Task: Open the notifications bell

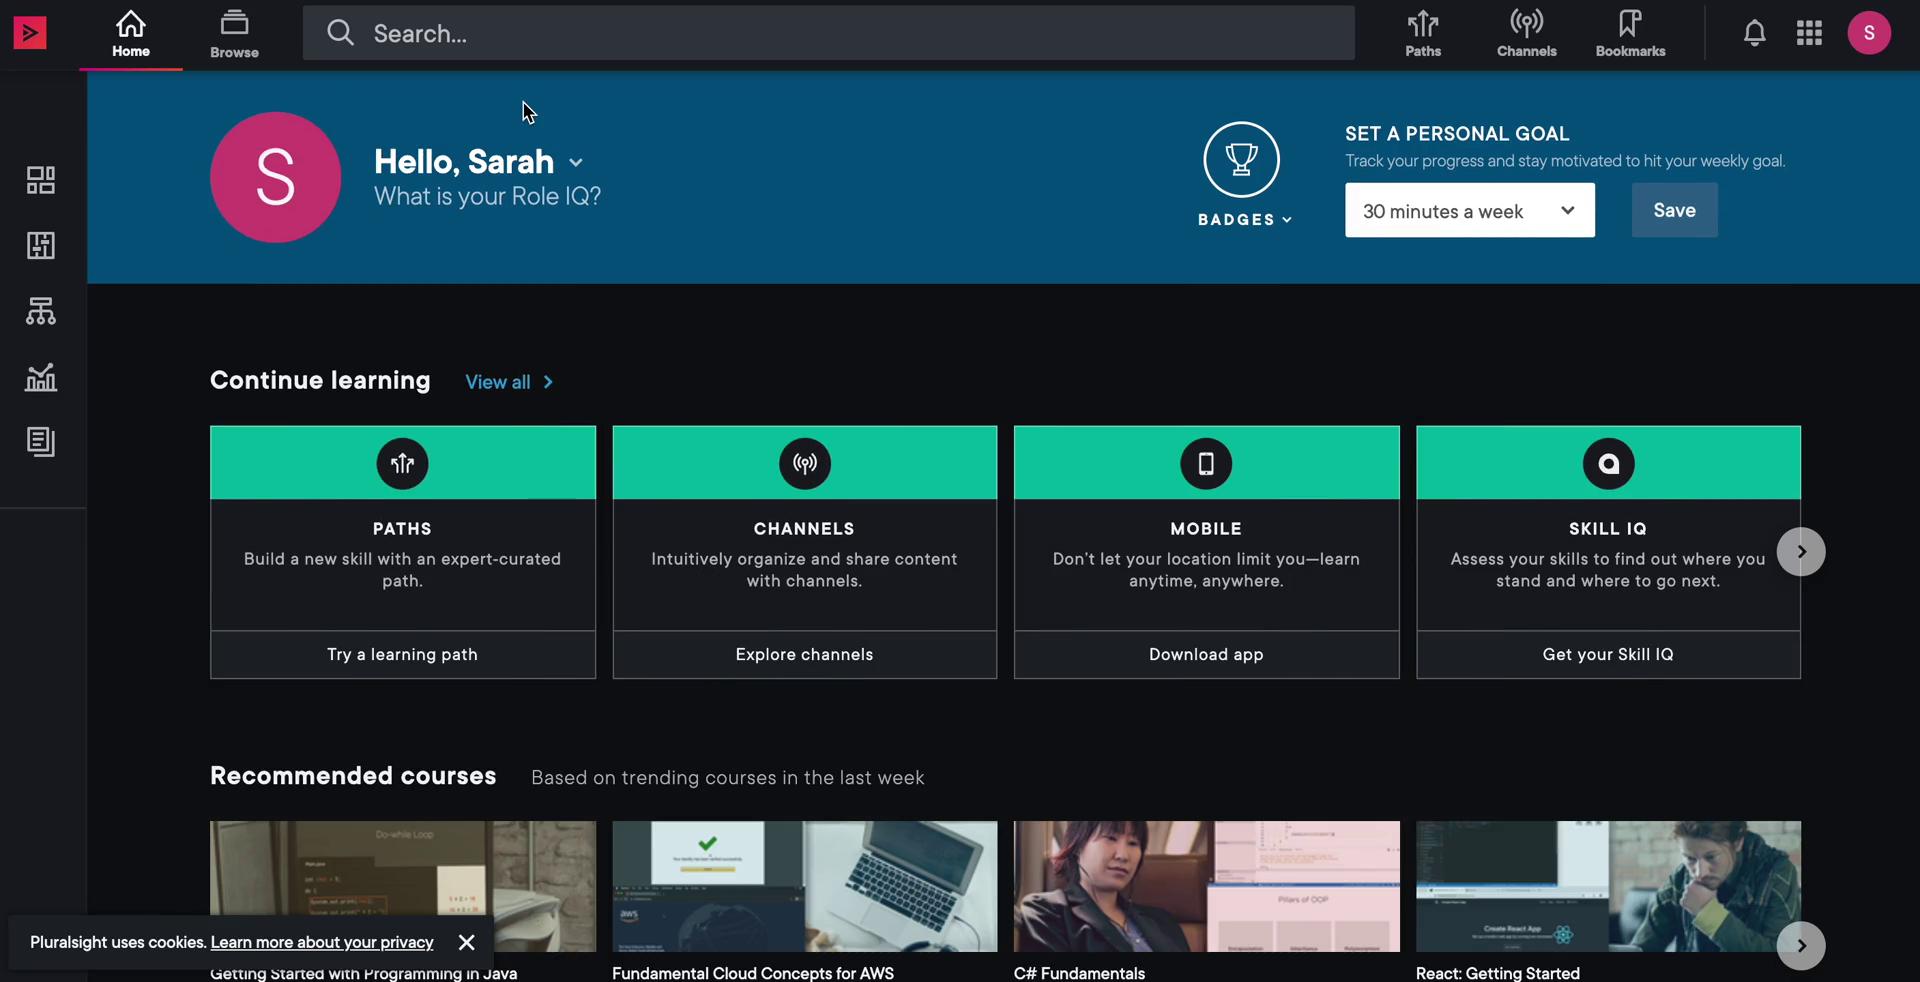Action: [1754, 33]
